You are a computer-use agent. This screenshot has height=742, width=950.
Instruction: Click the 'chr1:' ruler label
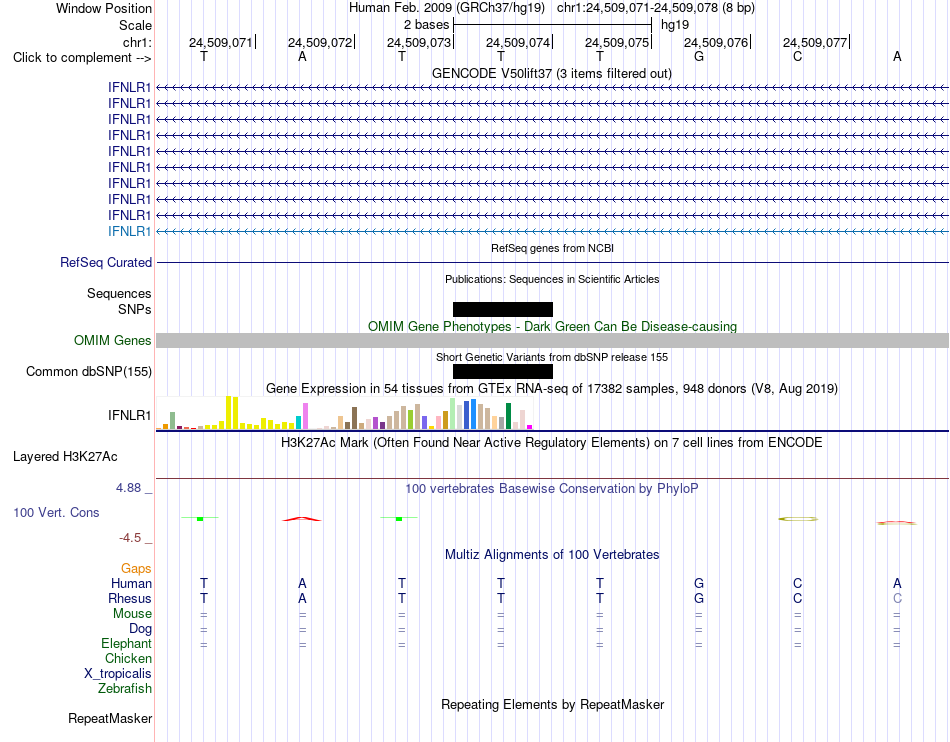click(x=137, y=42)
